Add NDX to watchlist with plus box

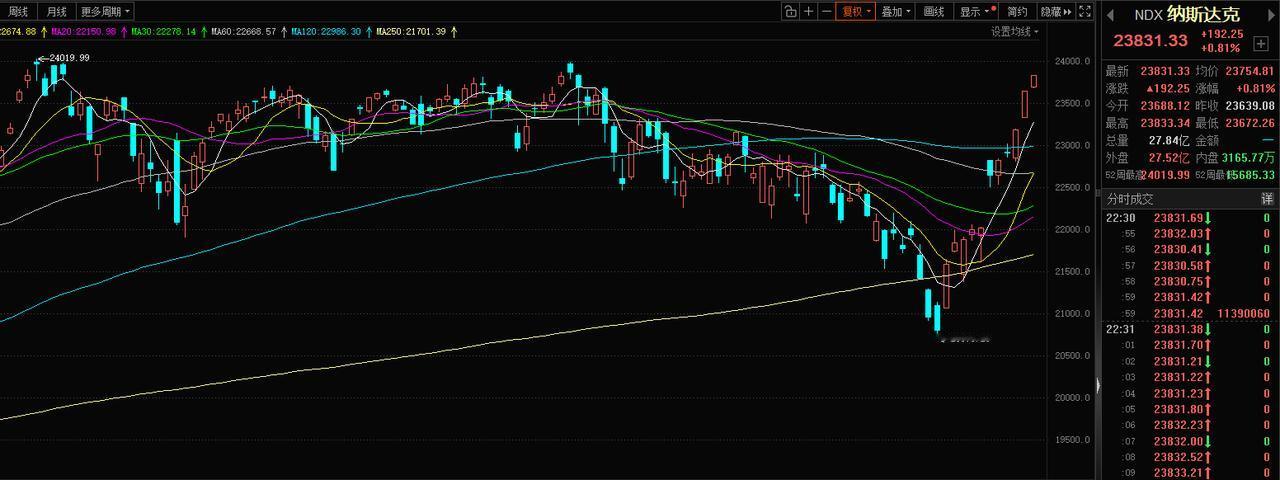point(1260,44)
